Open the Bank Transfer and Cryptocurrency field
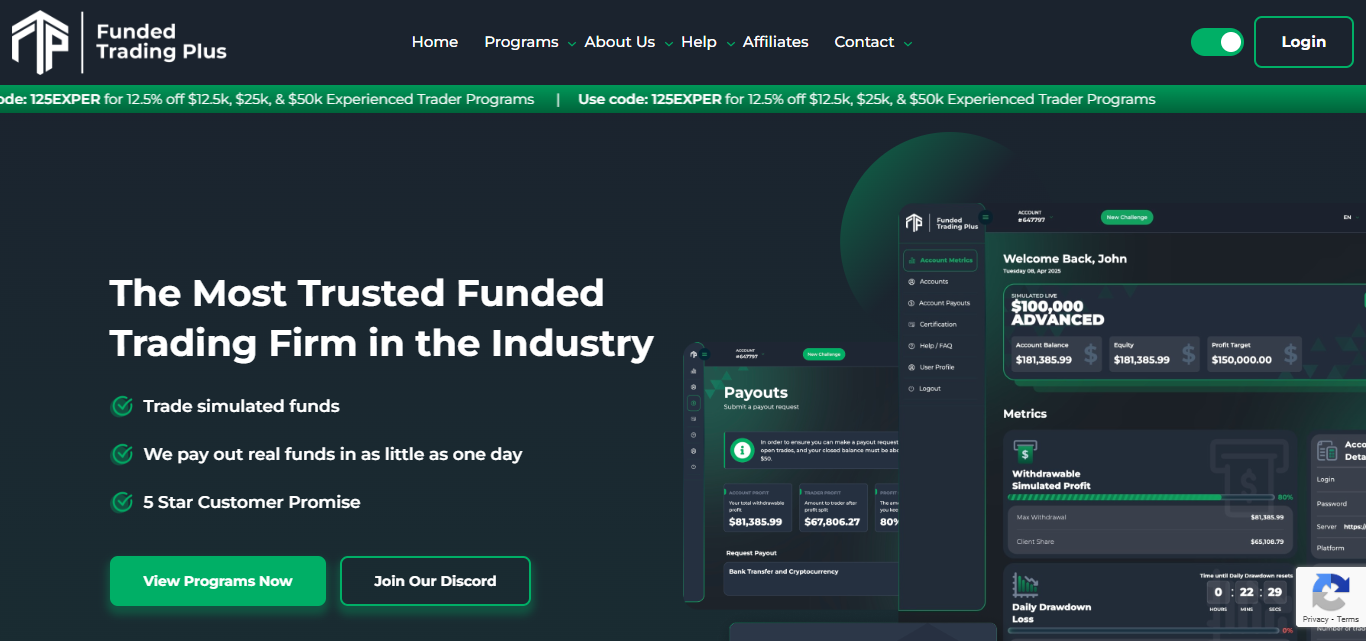 811,578
